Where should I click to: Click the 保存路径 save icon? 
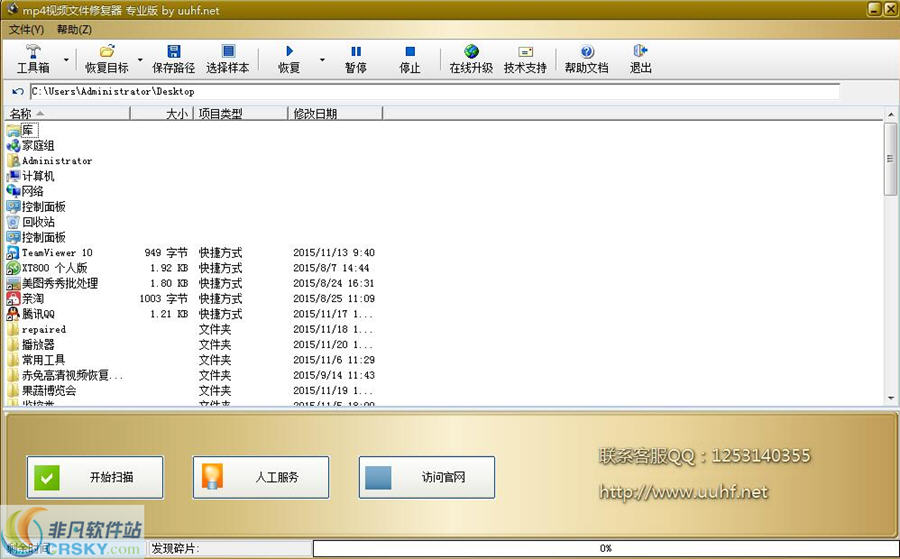click(x=173, y=52)
